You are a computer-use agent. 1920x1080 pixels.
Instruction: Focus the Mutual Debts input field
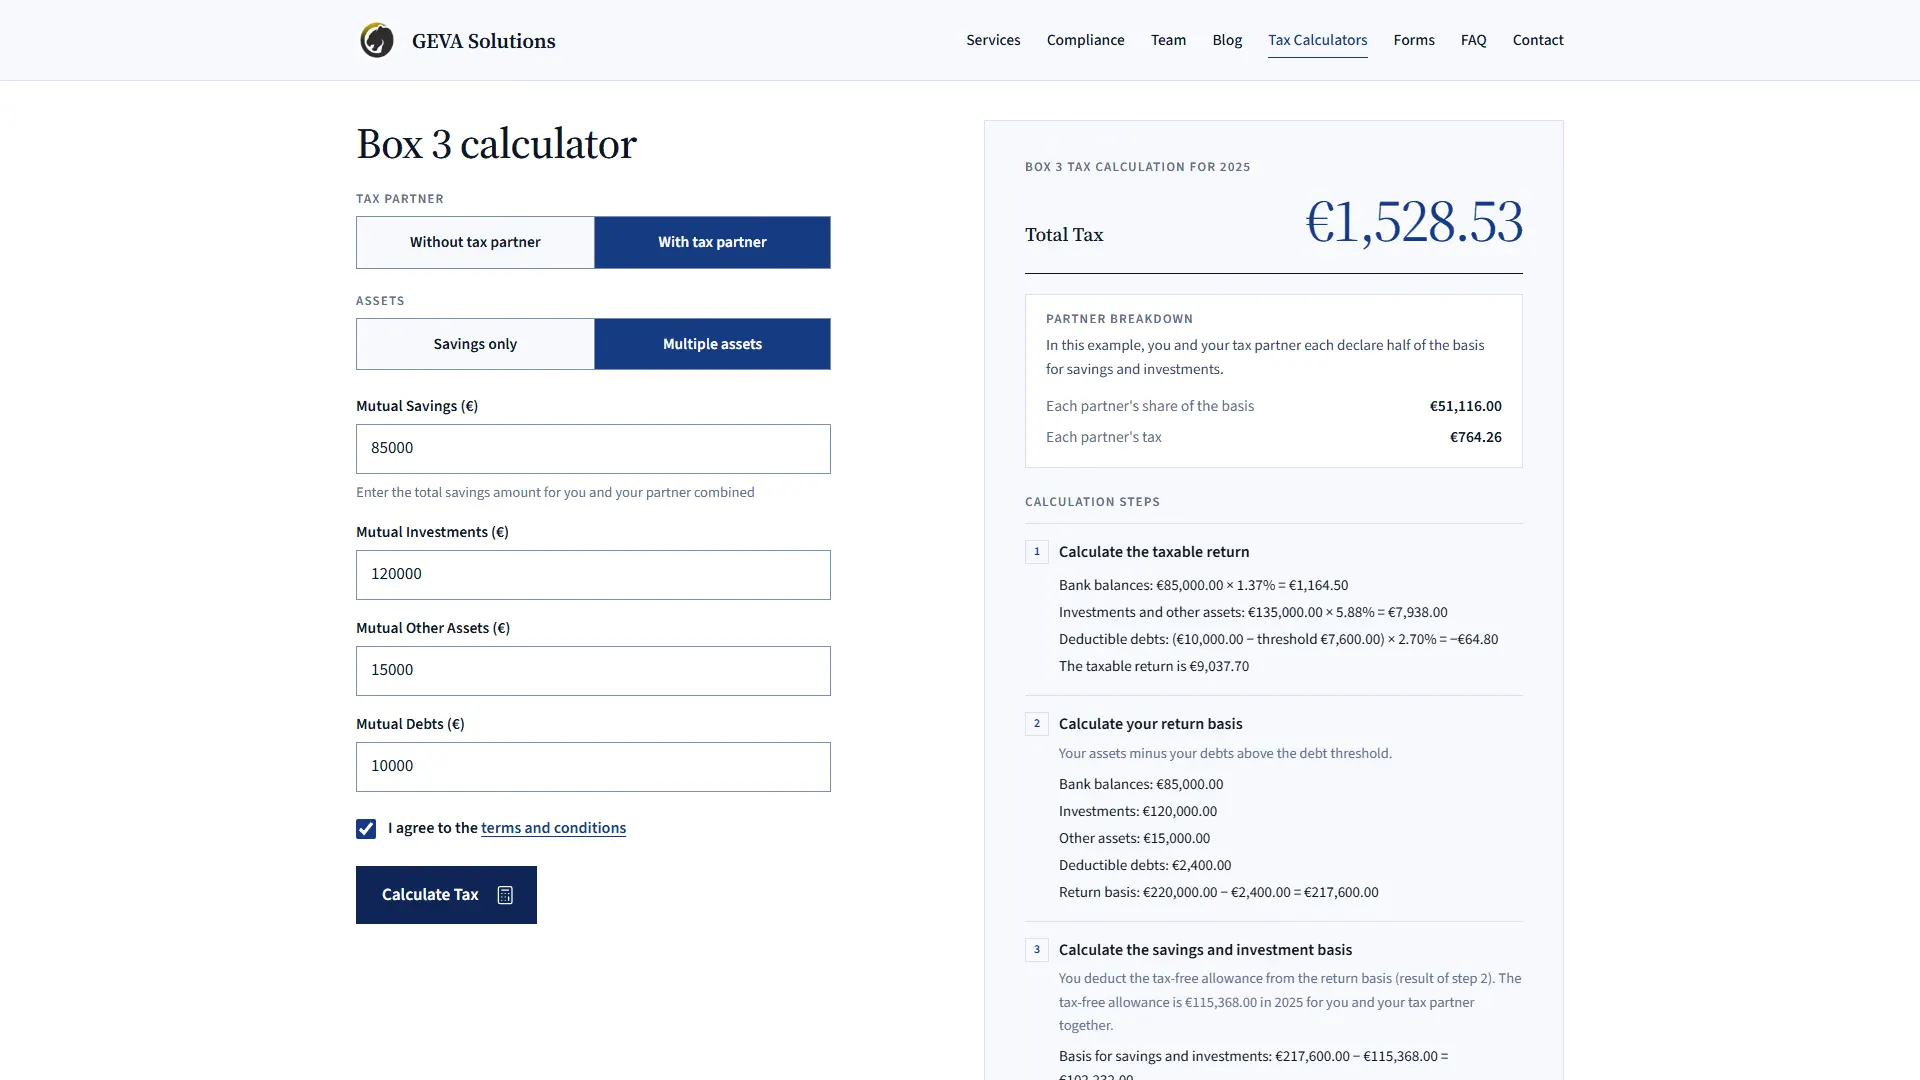pos(593,767)
